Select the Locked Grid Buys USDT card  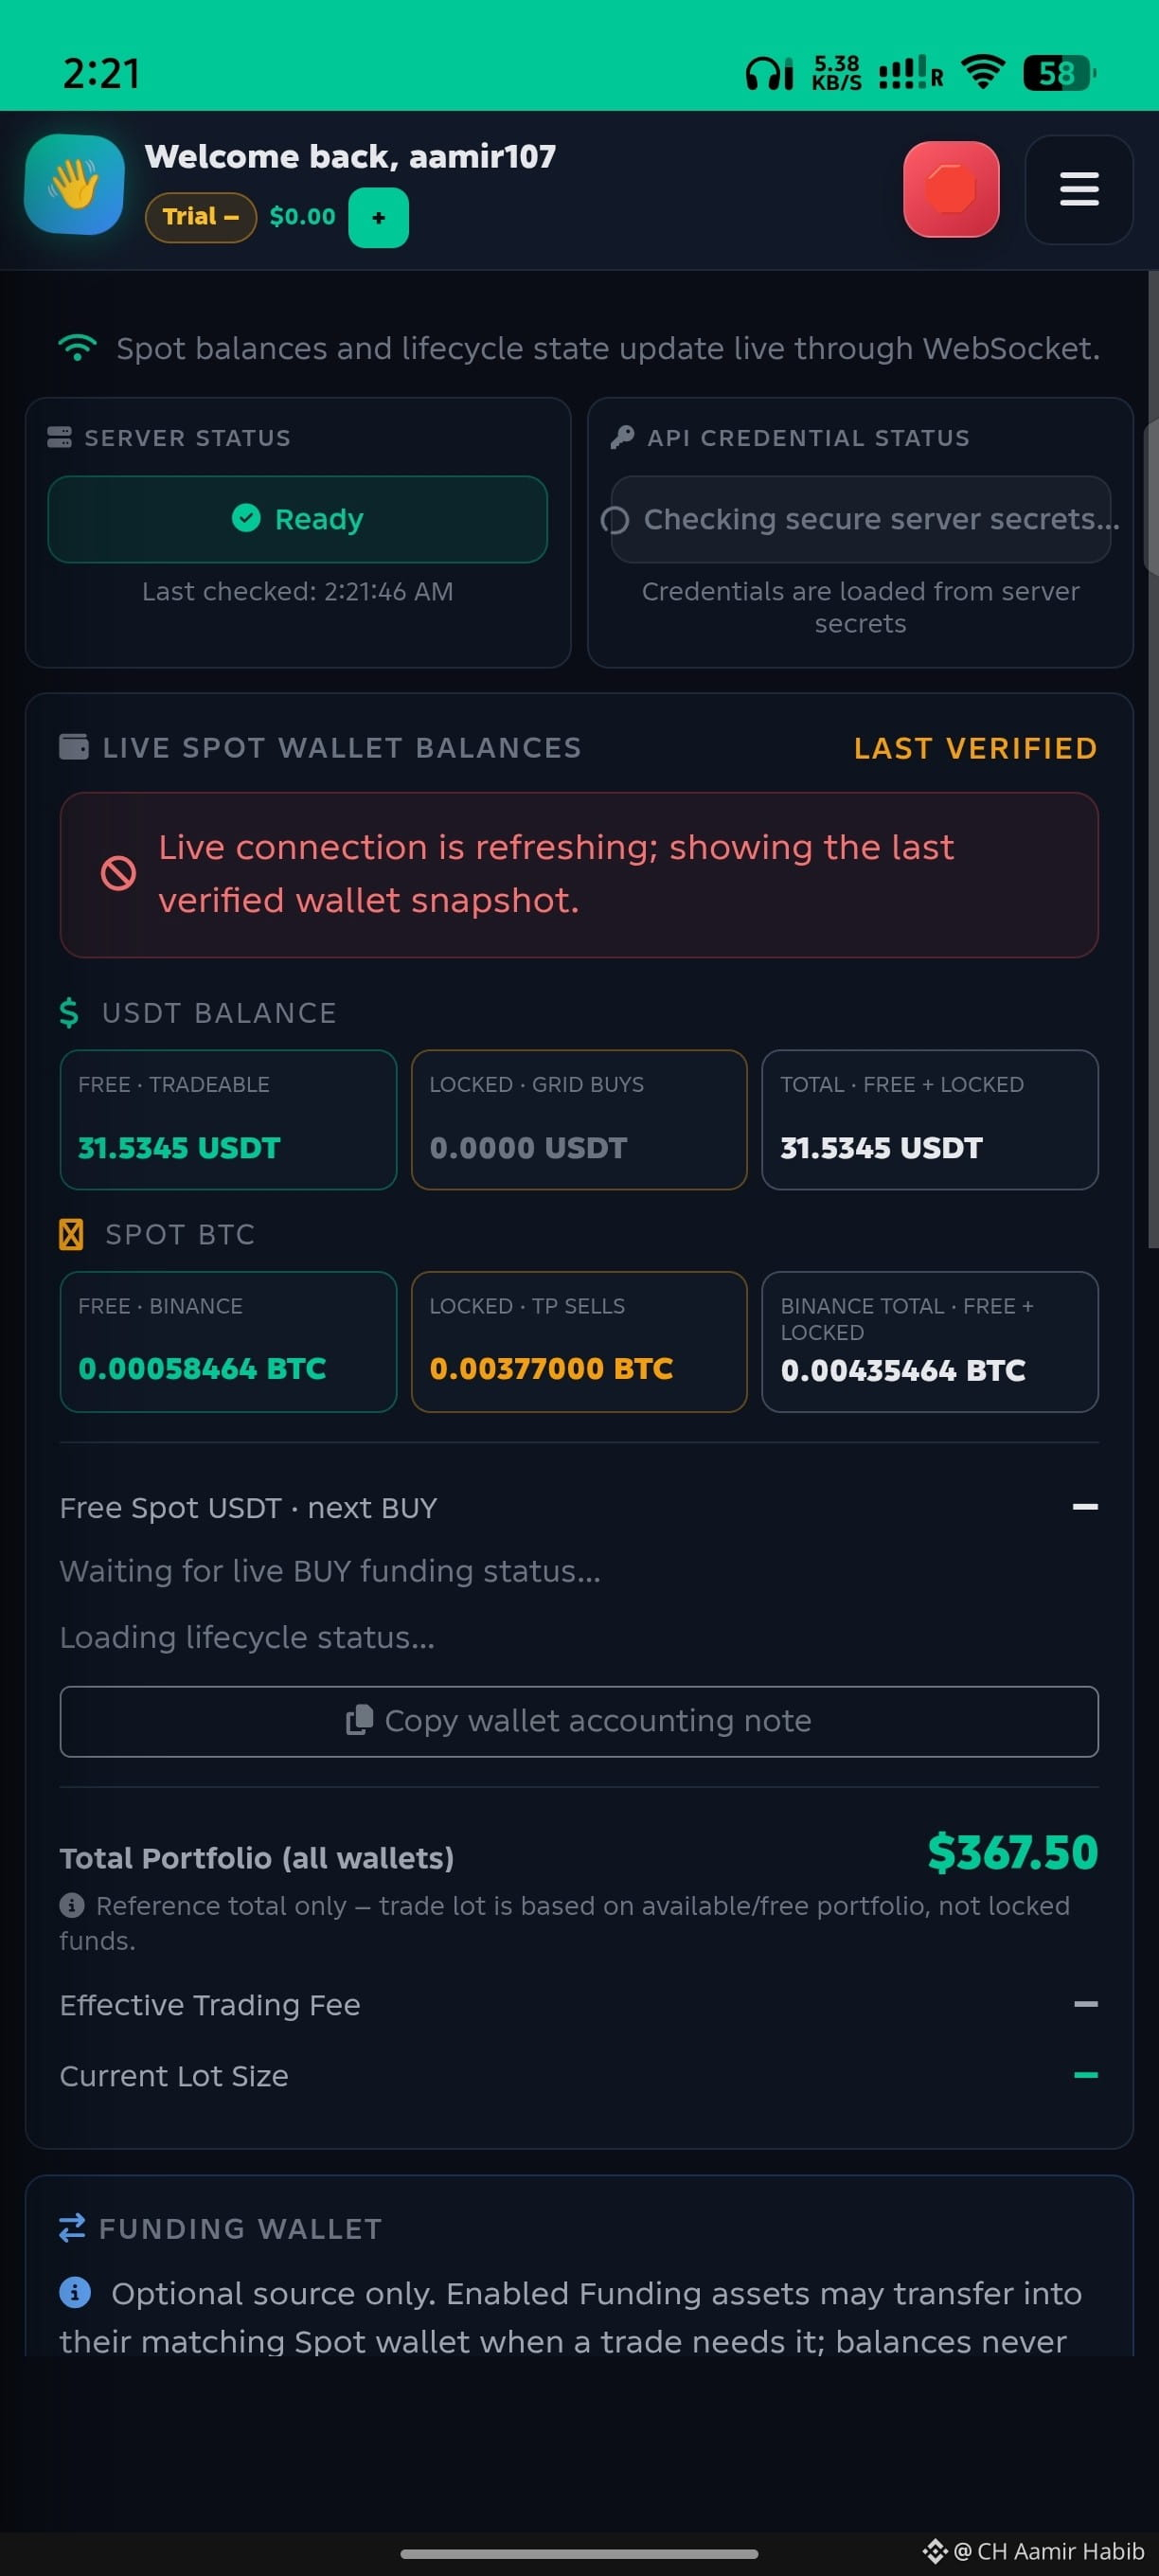579,1120
